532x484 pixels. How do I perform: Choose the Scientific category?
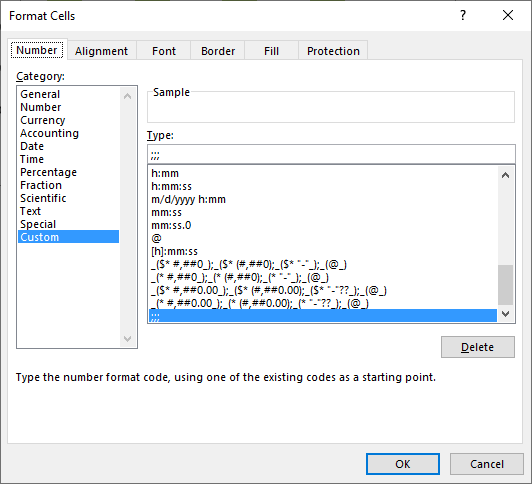pos(69,198)
